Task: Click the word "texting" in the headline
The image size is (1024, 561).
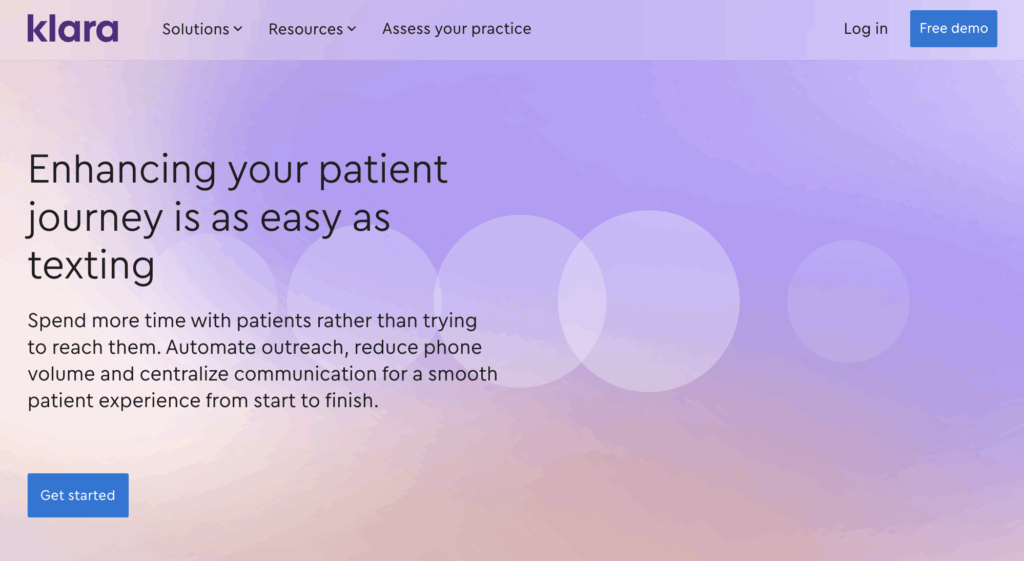Action: [x=91, y=266]
